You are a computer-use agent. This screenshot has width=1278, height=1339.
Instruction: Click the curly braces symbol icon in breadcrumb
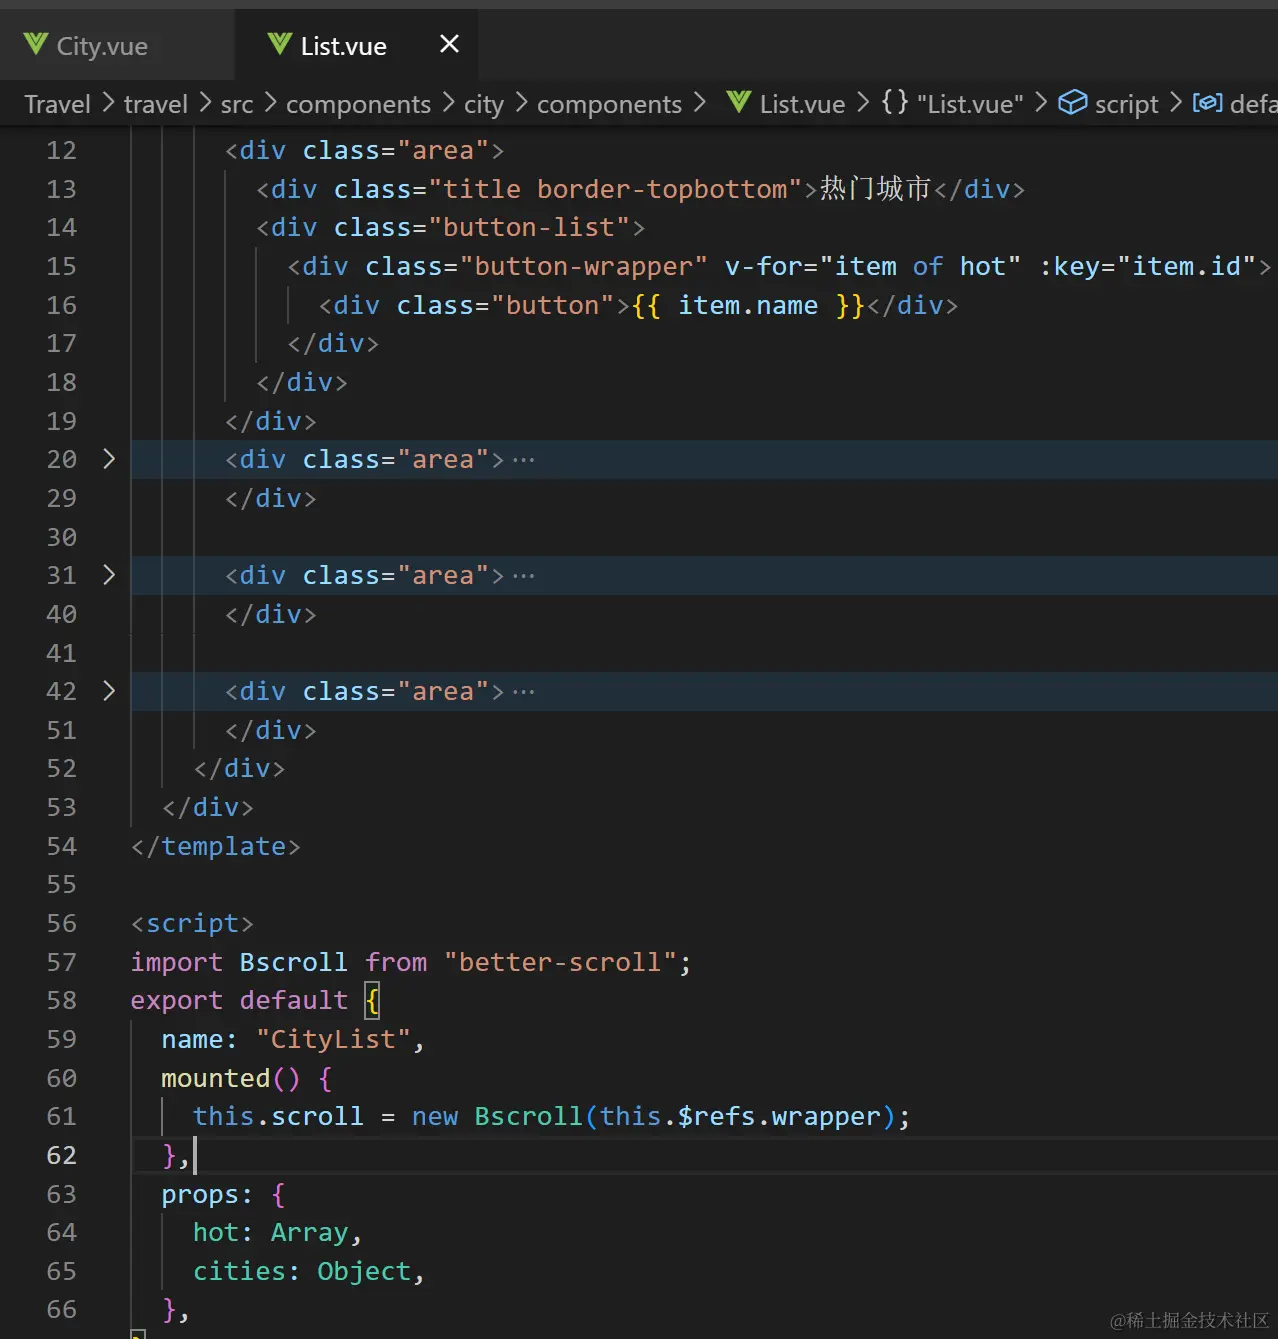pyautogui.click(x=895, y=103)
